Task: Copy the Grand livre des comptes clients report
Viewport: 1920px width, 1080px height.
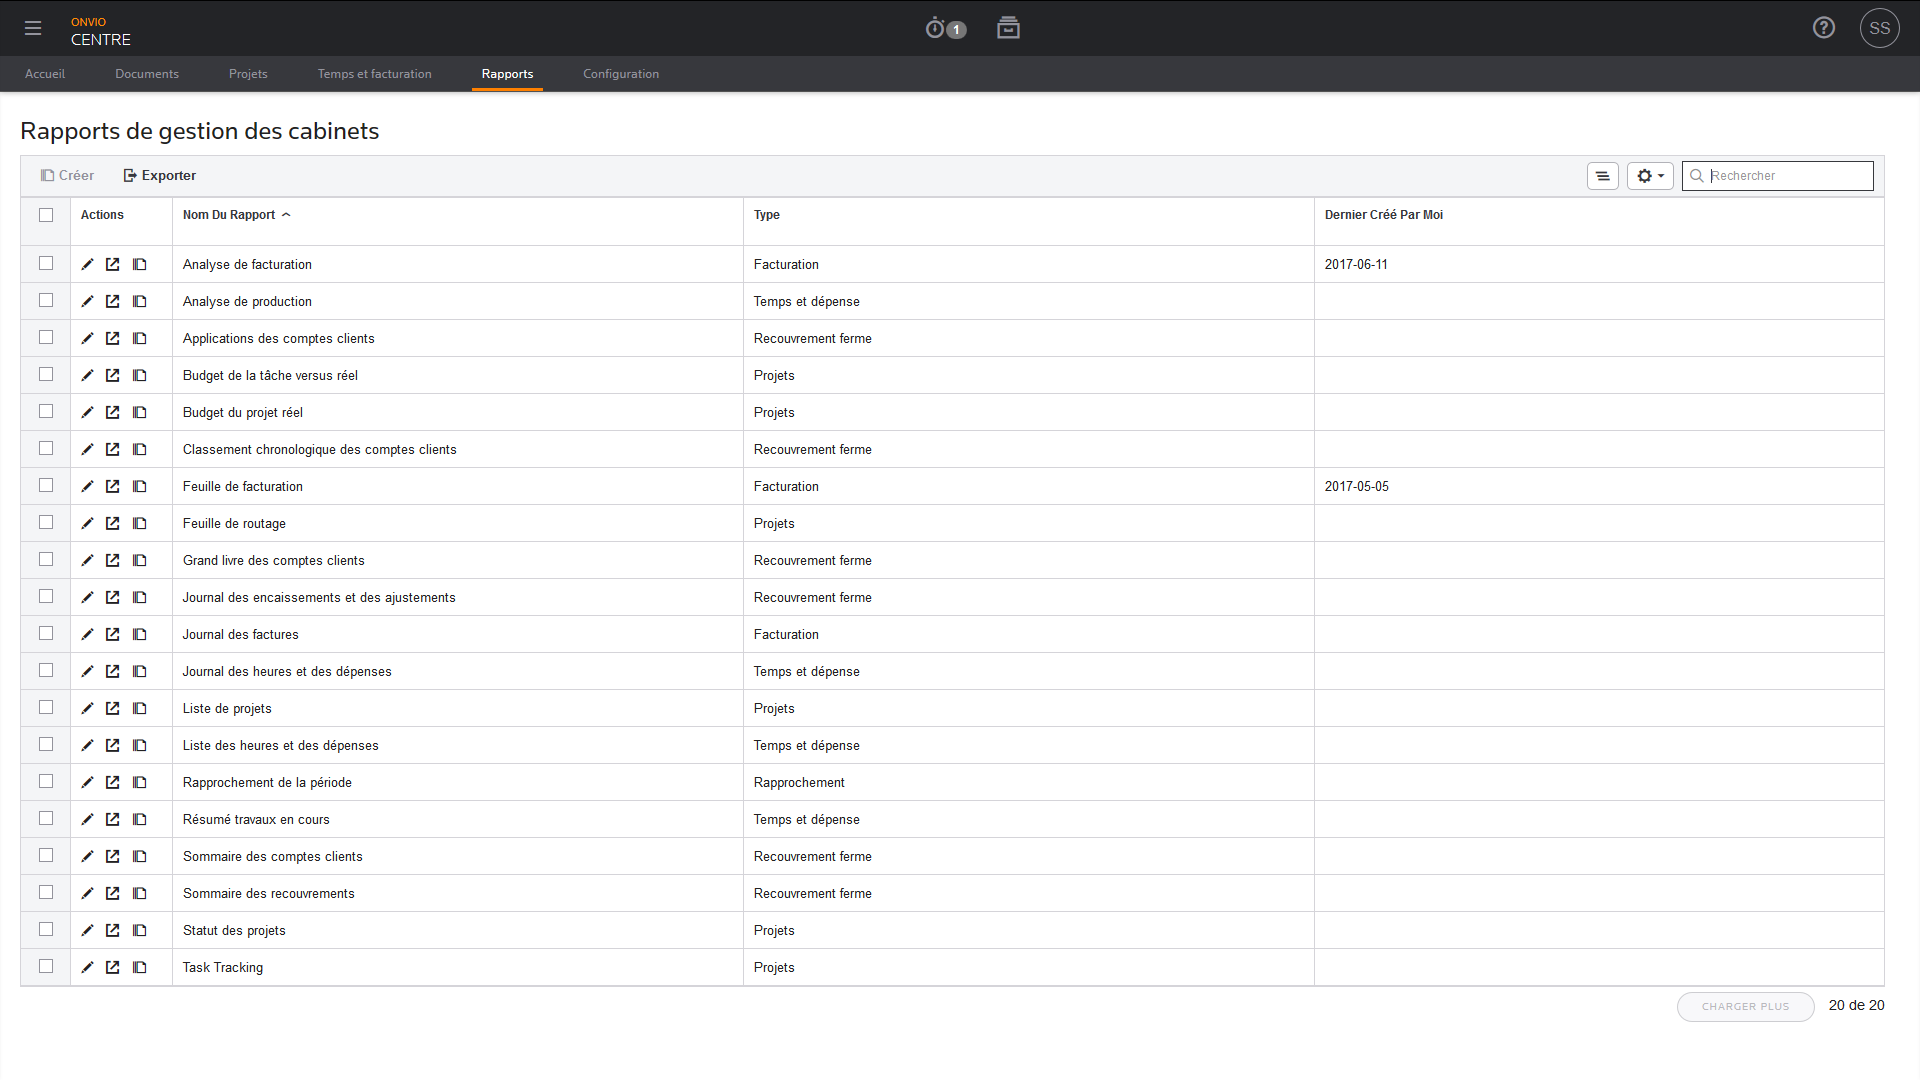Action: coord(140,560)
